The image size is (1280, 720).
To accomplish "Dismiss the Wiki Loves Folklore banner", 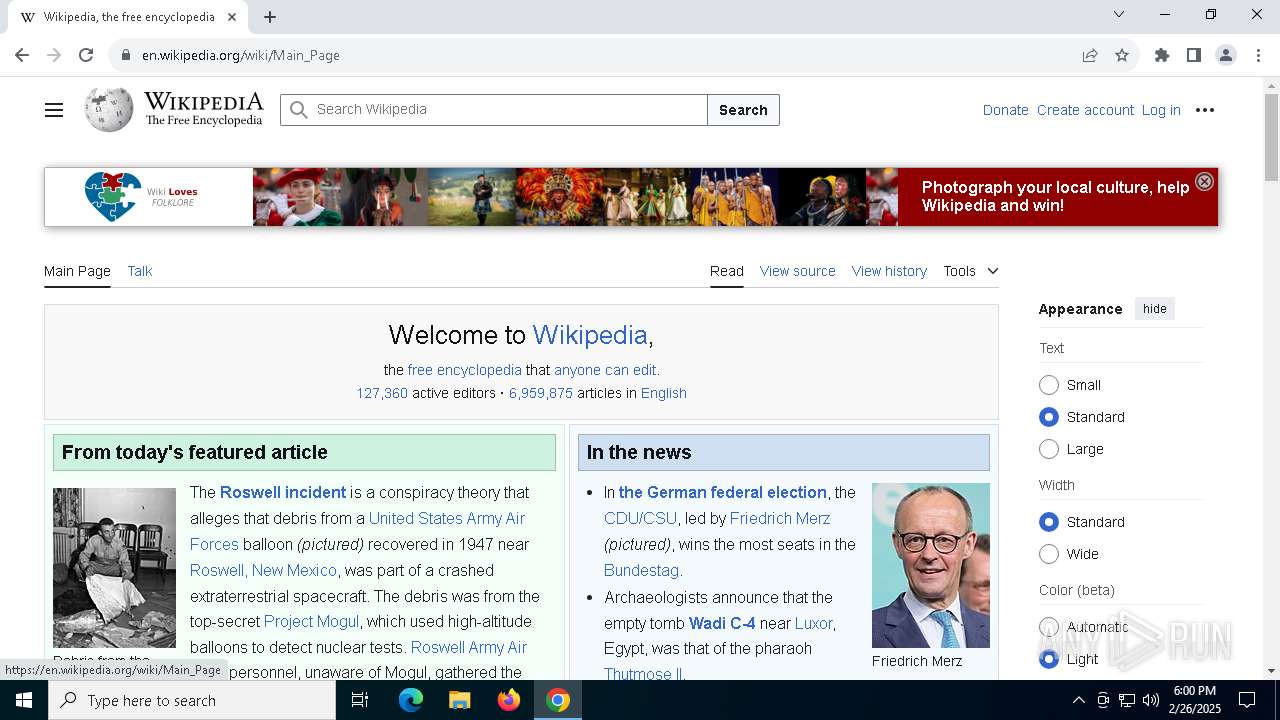I will coord(1204,181).
